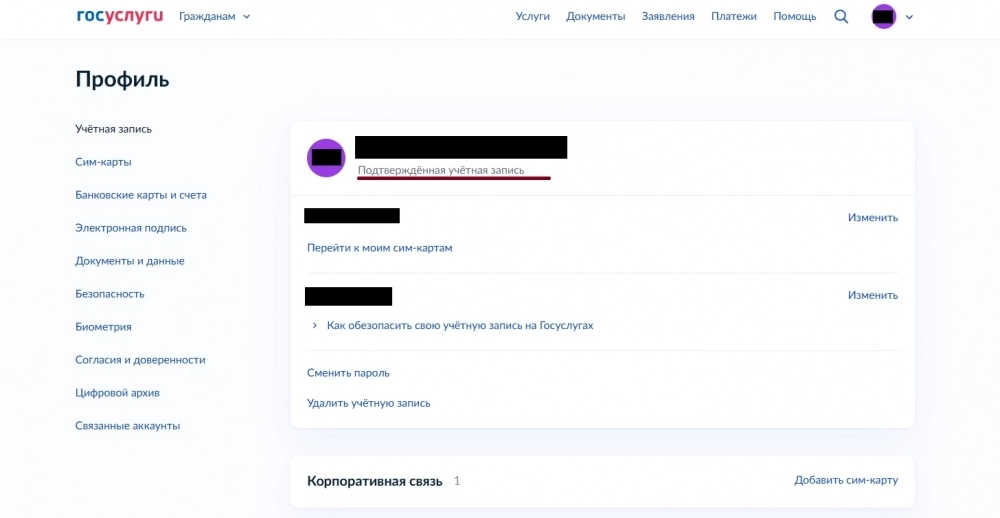1000x518 pixels.
Task: Open Связанные аккаунты section
Action: tap(128, 426)
